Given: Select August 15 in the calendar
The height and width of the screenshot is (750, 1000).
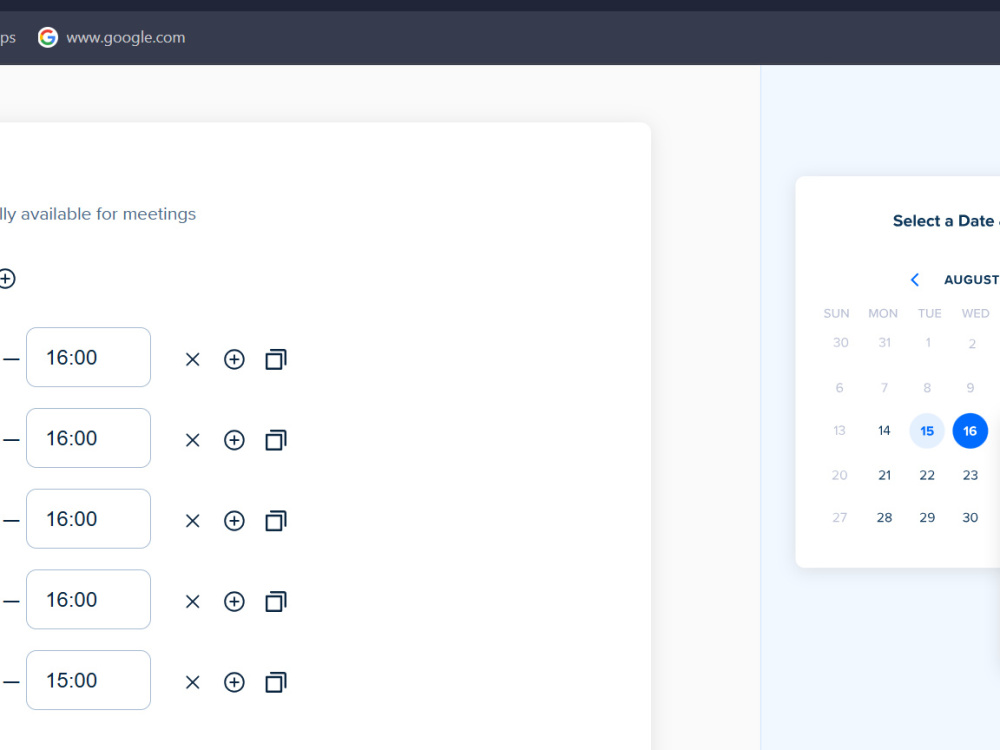Looking at the screenshot, I should 927,430.
